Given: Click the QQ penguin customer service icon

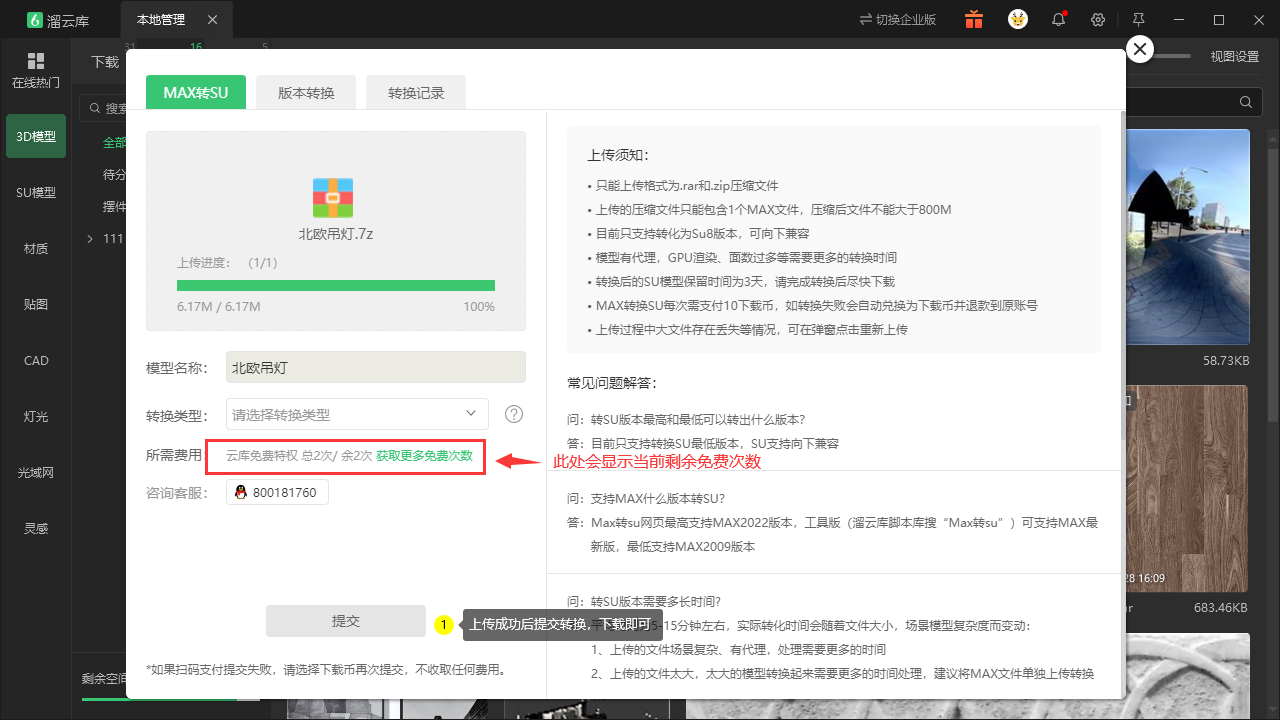Looking at the screenshot, I should click(x=240, y=492).
